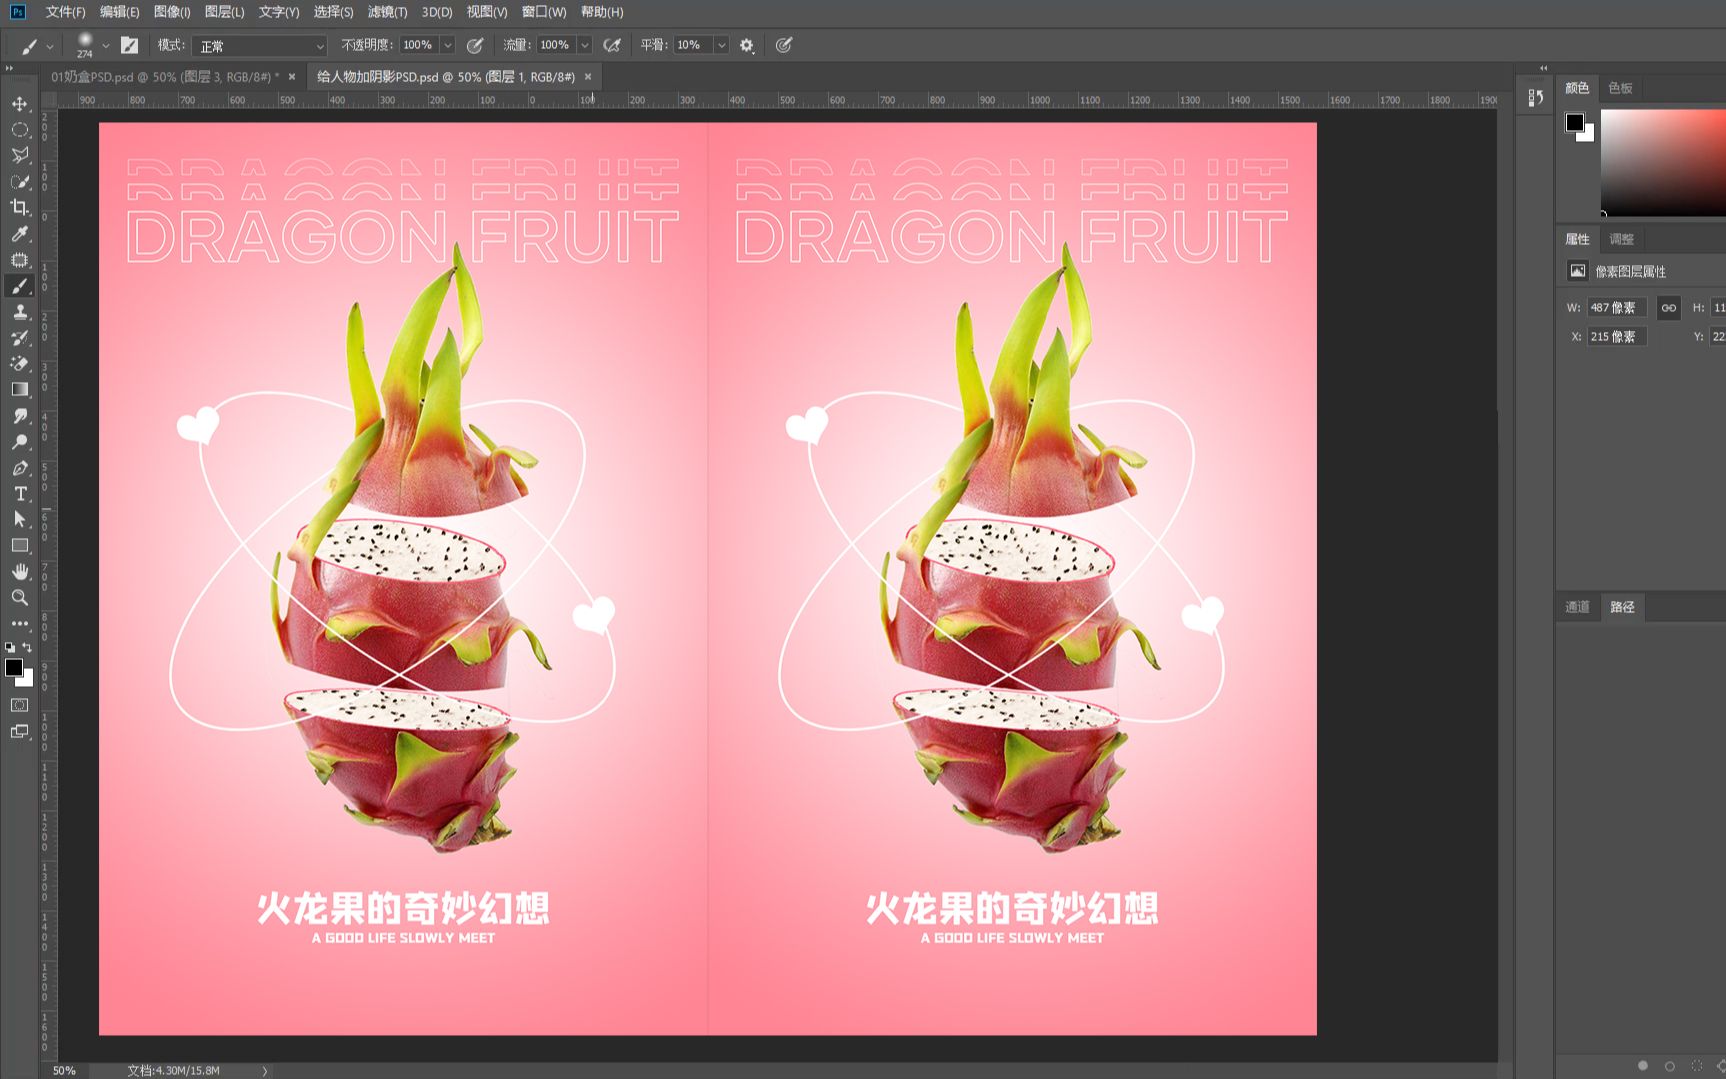Image resolution: width=1726 pixels, height=1079 pixels.
Task: Select the Zoom tool
Action: tap(20, 598)
